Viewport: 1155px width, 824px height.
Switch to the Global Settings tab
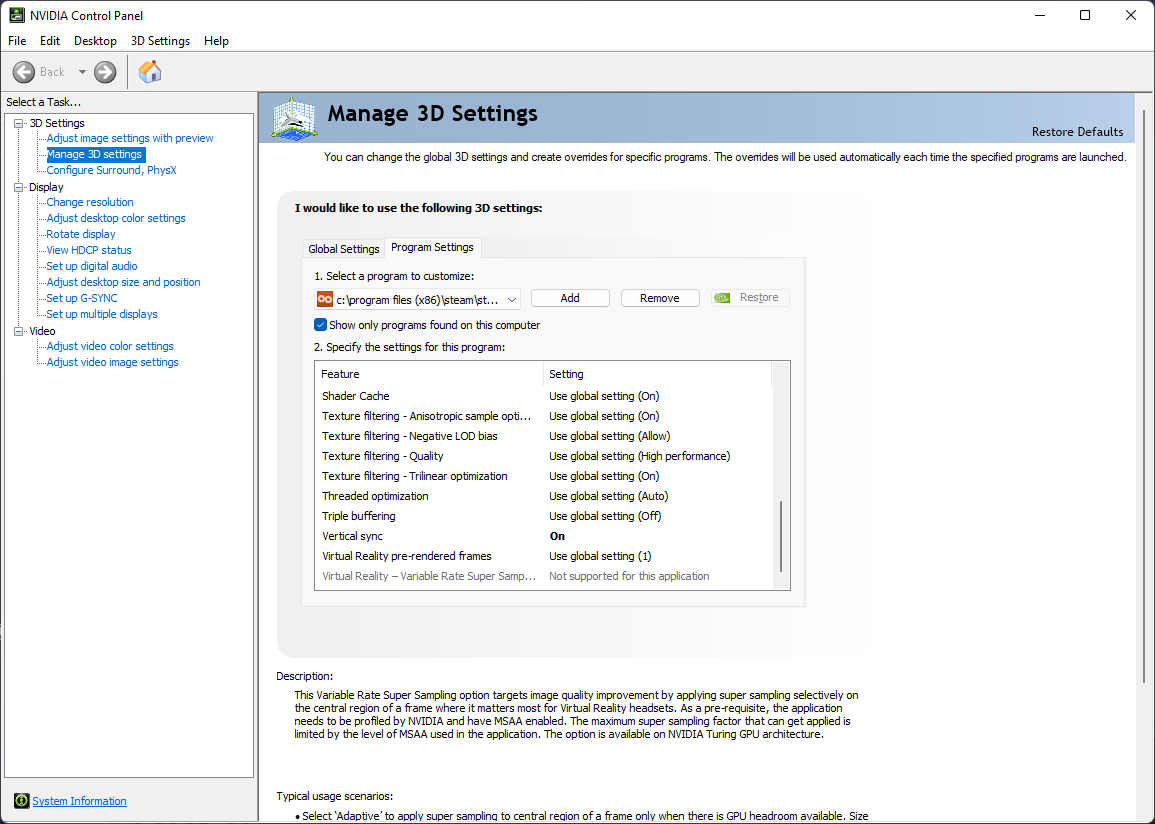pos(344,249)
